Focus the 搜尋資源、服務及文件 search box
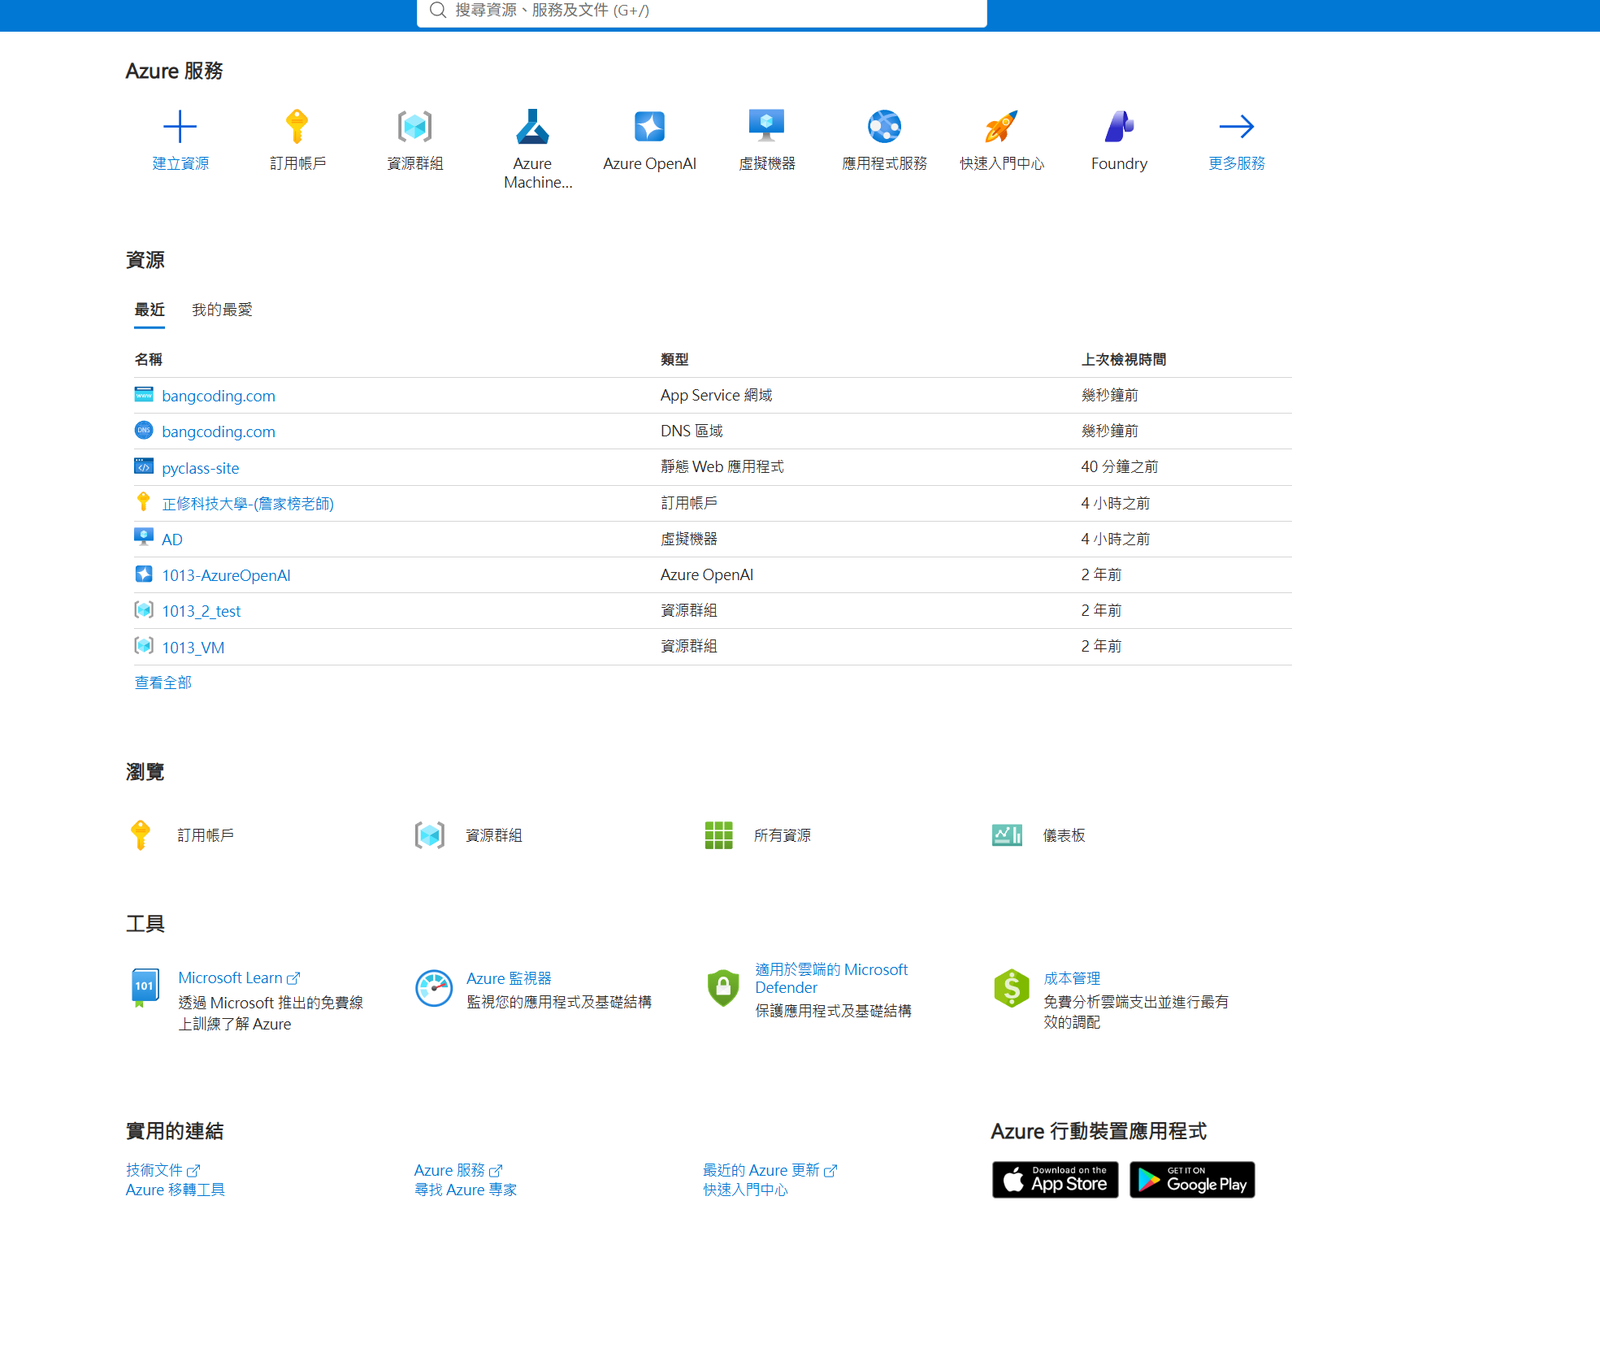The width and height of the screenshot is (1600, 1361). coord(702,11)
